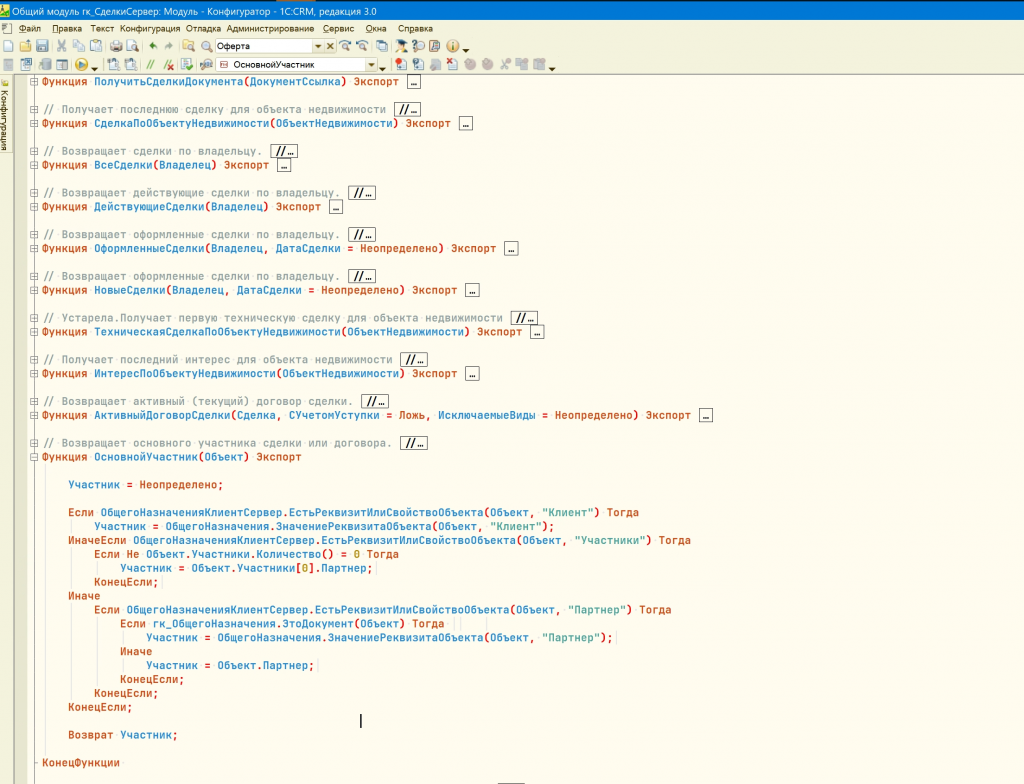The image size is (1024, 784).
Task: Expand collapsed comment box after 'действующие сделки по владельцу'
Action: pyautogui.click(x=362, y=193)
